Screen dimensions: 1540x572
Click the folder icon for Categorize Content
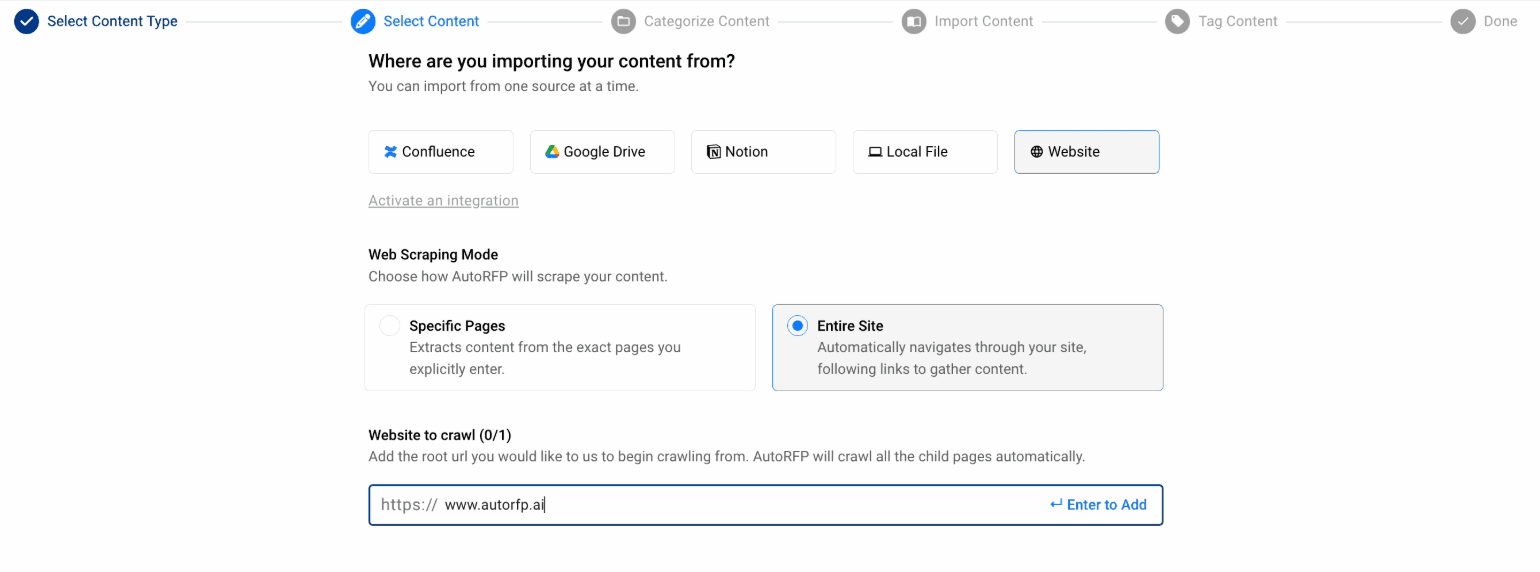coord(623,21)
